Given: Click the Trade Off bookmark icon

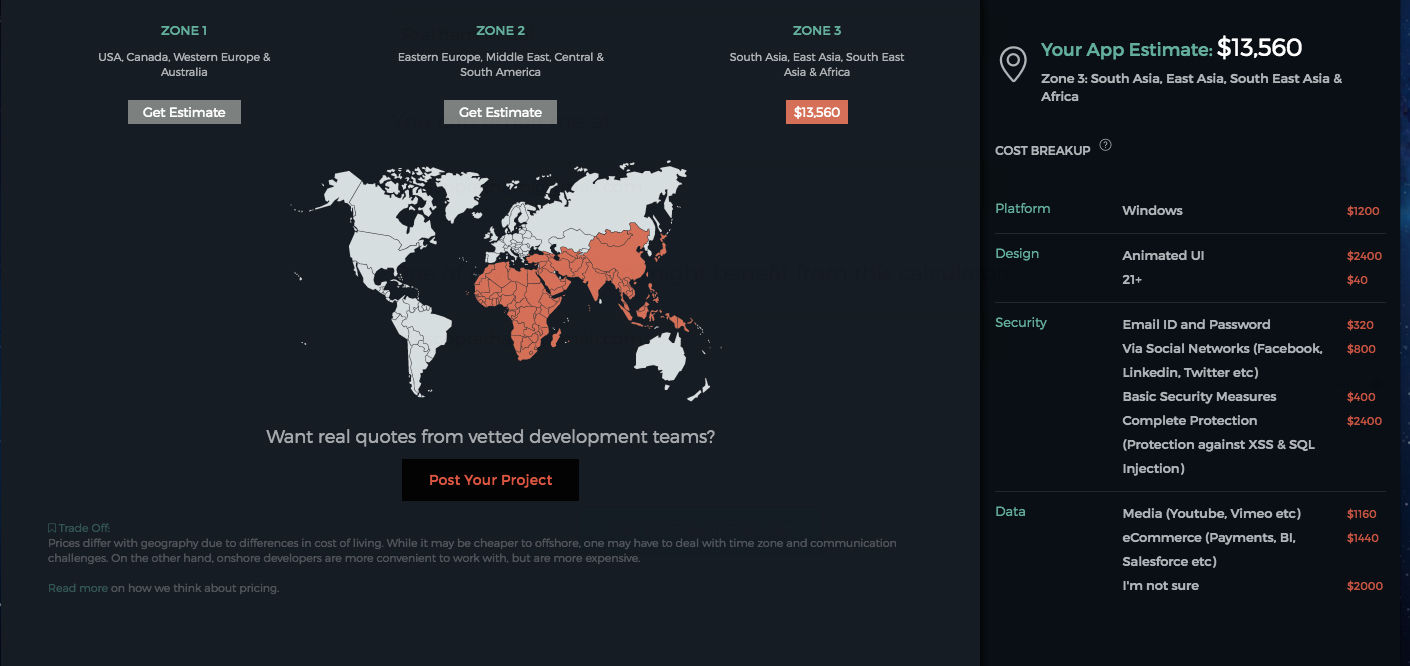Looking at the screenshot, I should pyautogui.click(x=52, y=528).
